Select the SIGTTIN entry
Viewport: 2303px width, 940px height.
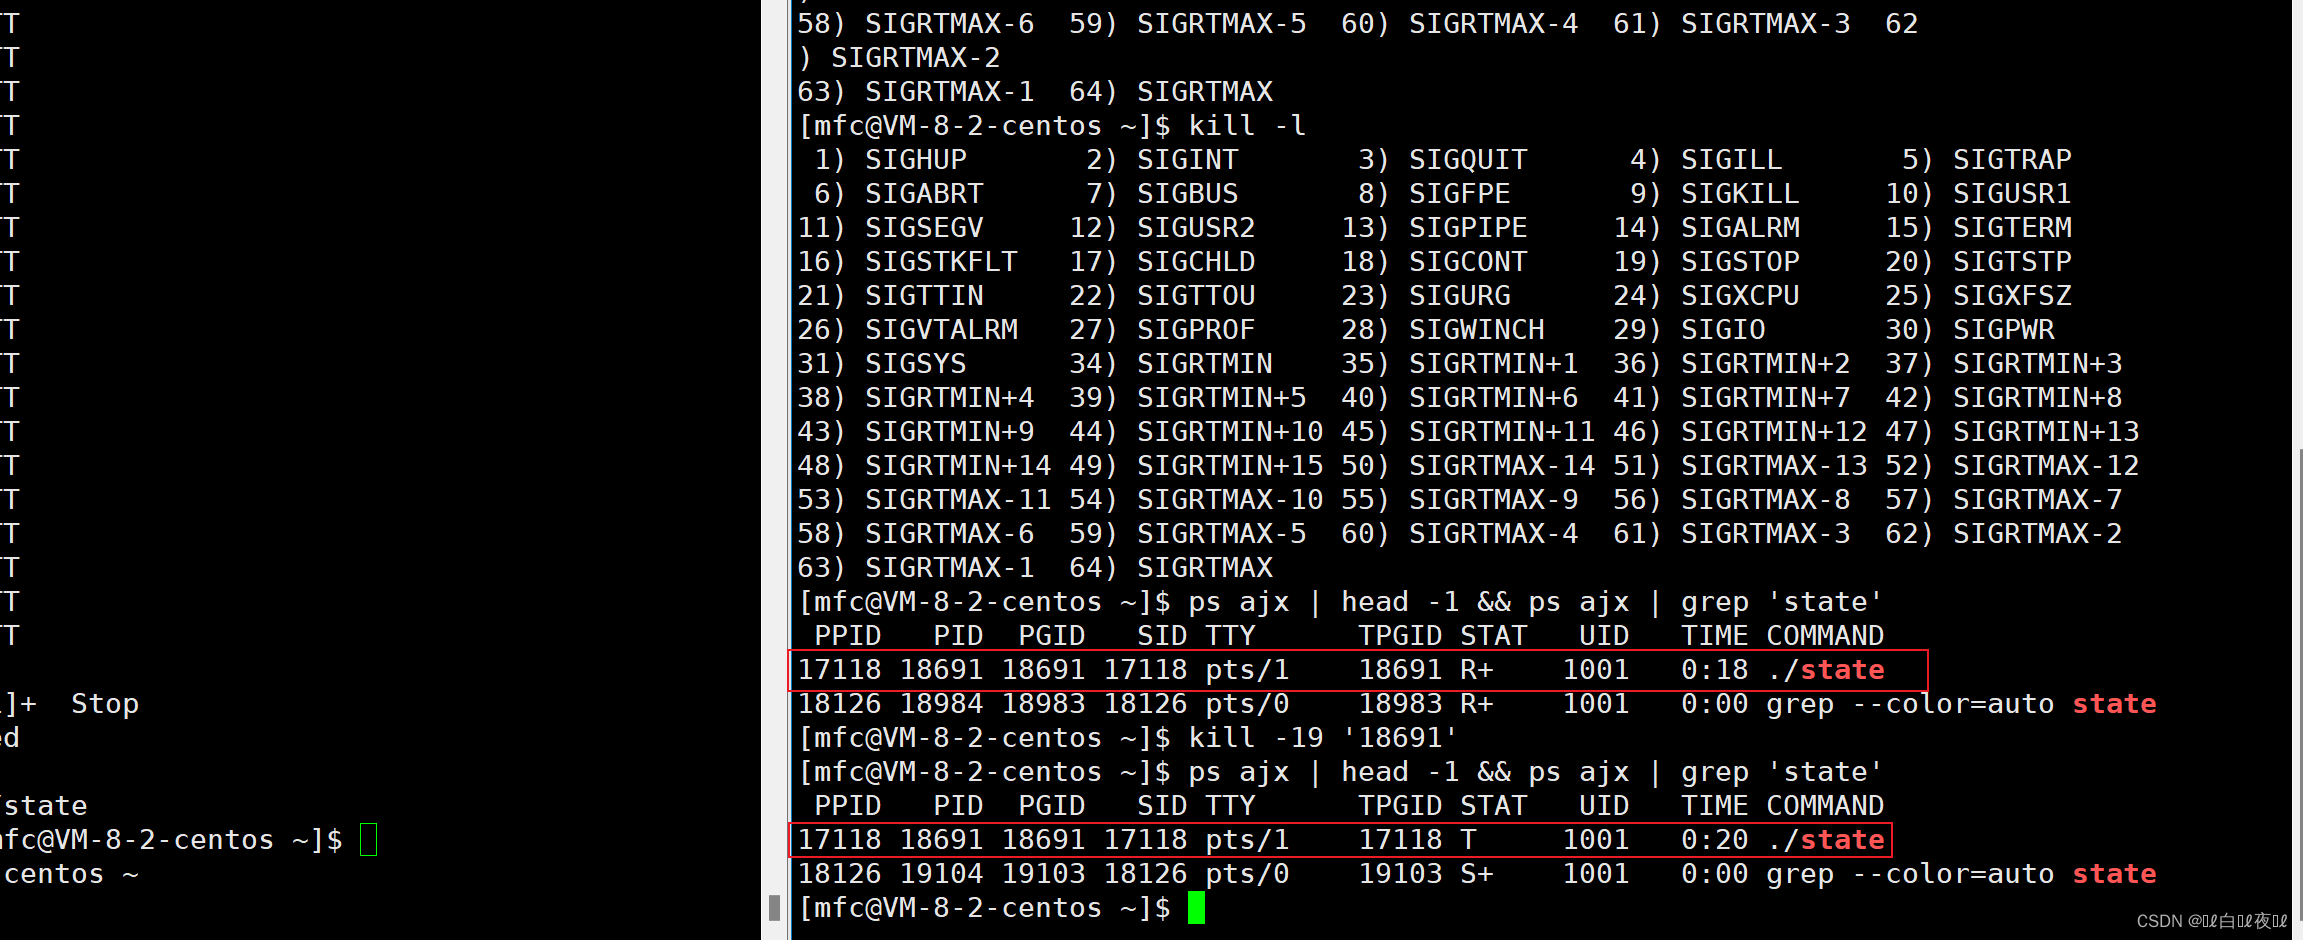[x=891, y=296]
